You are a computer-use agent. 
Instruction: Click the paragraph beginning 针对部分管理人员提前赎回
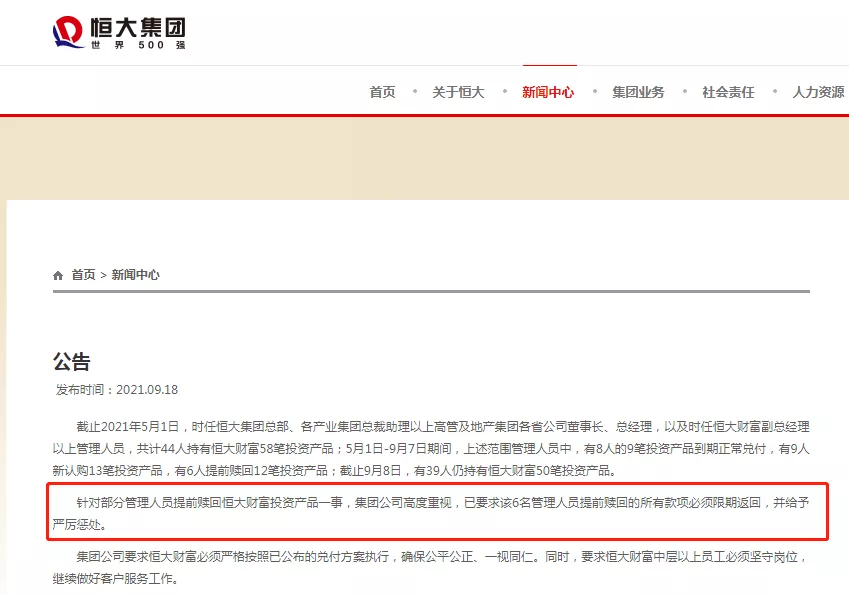(x=431, y=513)
